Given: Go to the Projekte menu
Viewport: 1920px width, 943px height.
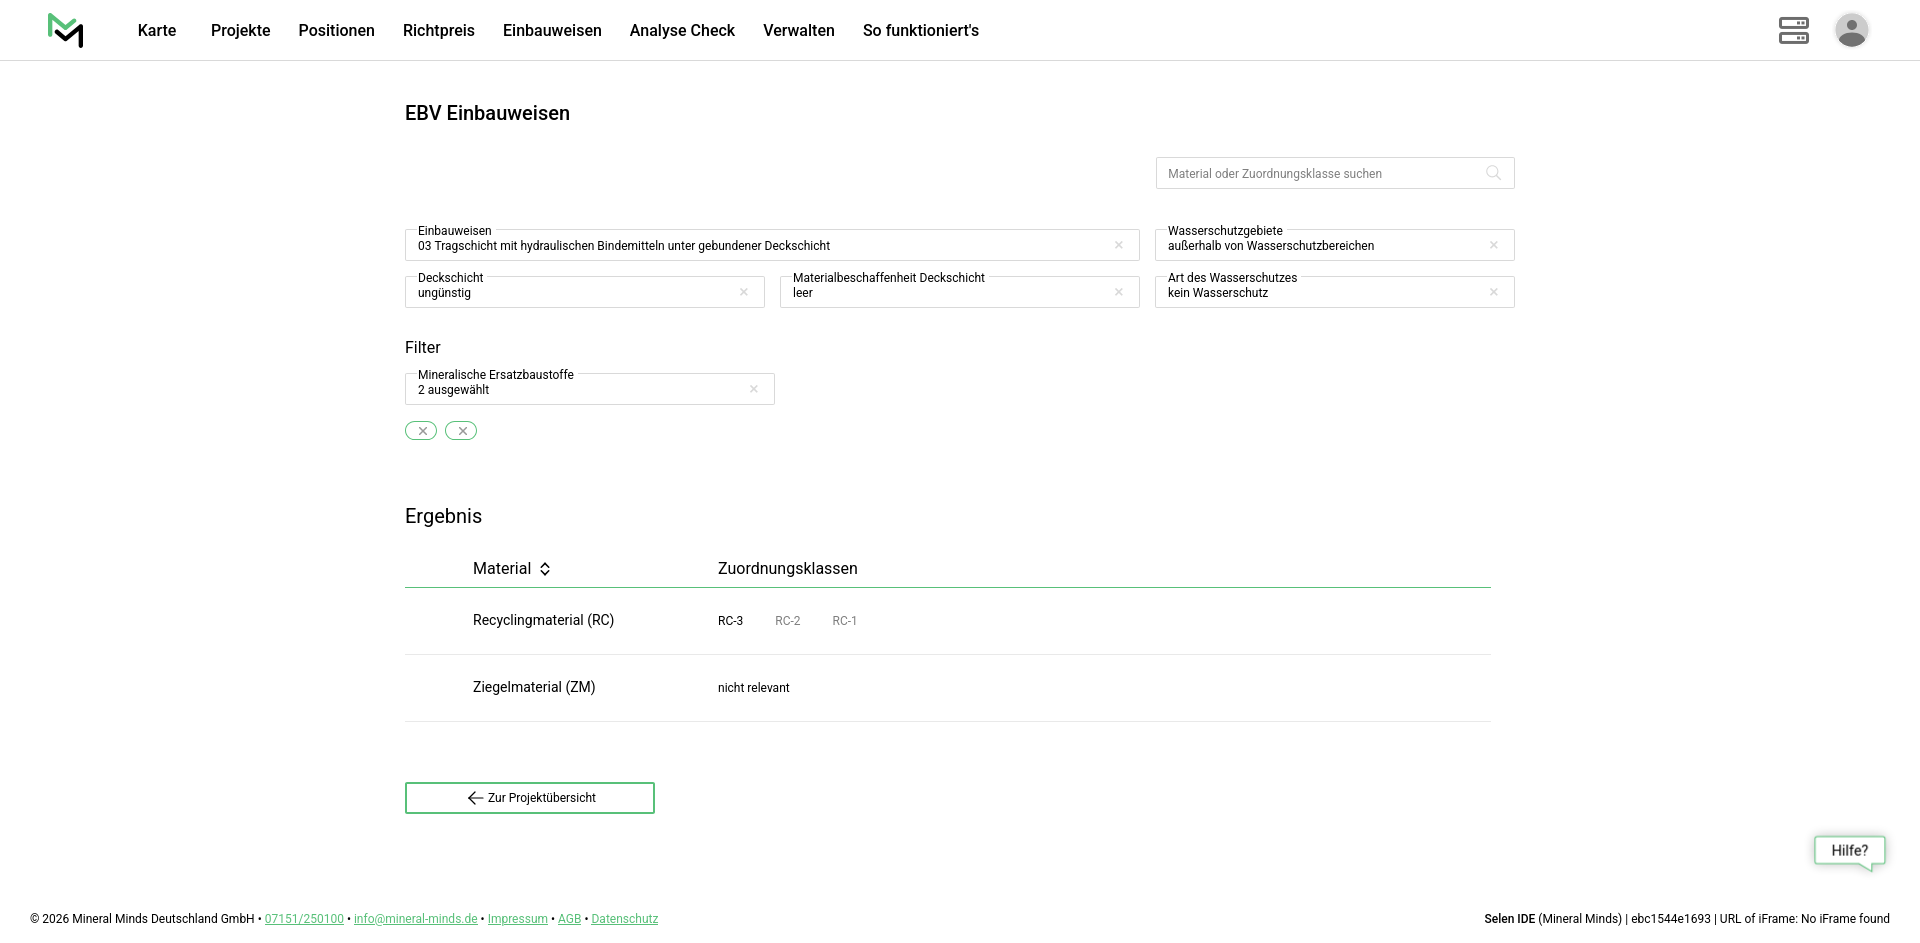Looking at the screenshot, I should coord(240,30).
